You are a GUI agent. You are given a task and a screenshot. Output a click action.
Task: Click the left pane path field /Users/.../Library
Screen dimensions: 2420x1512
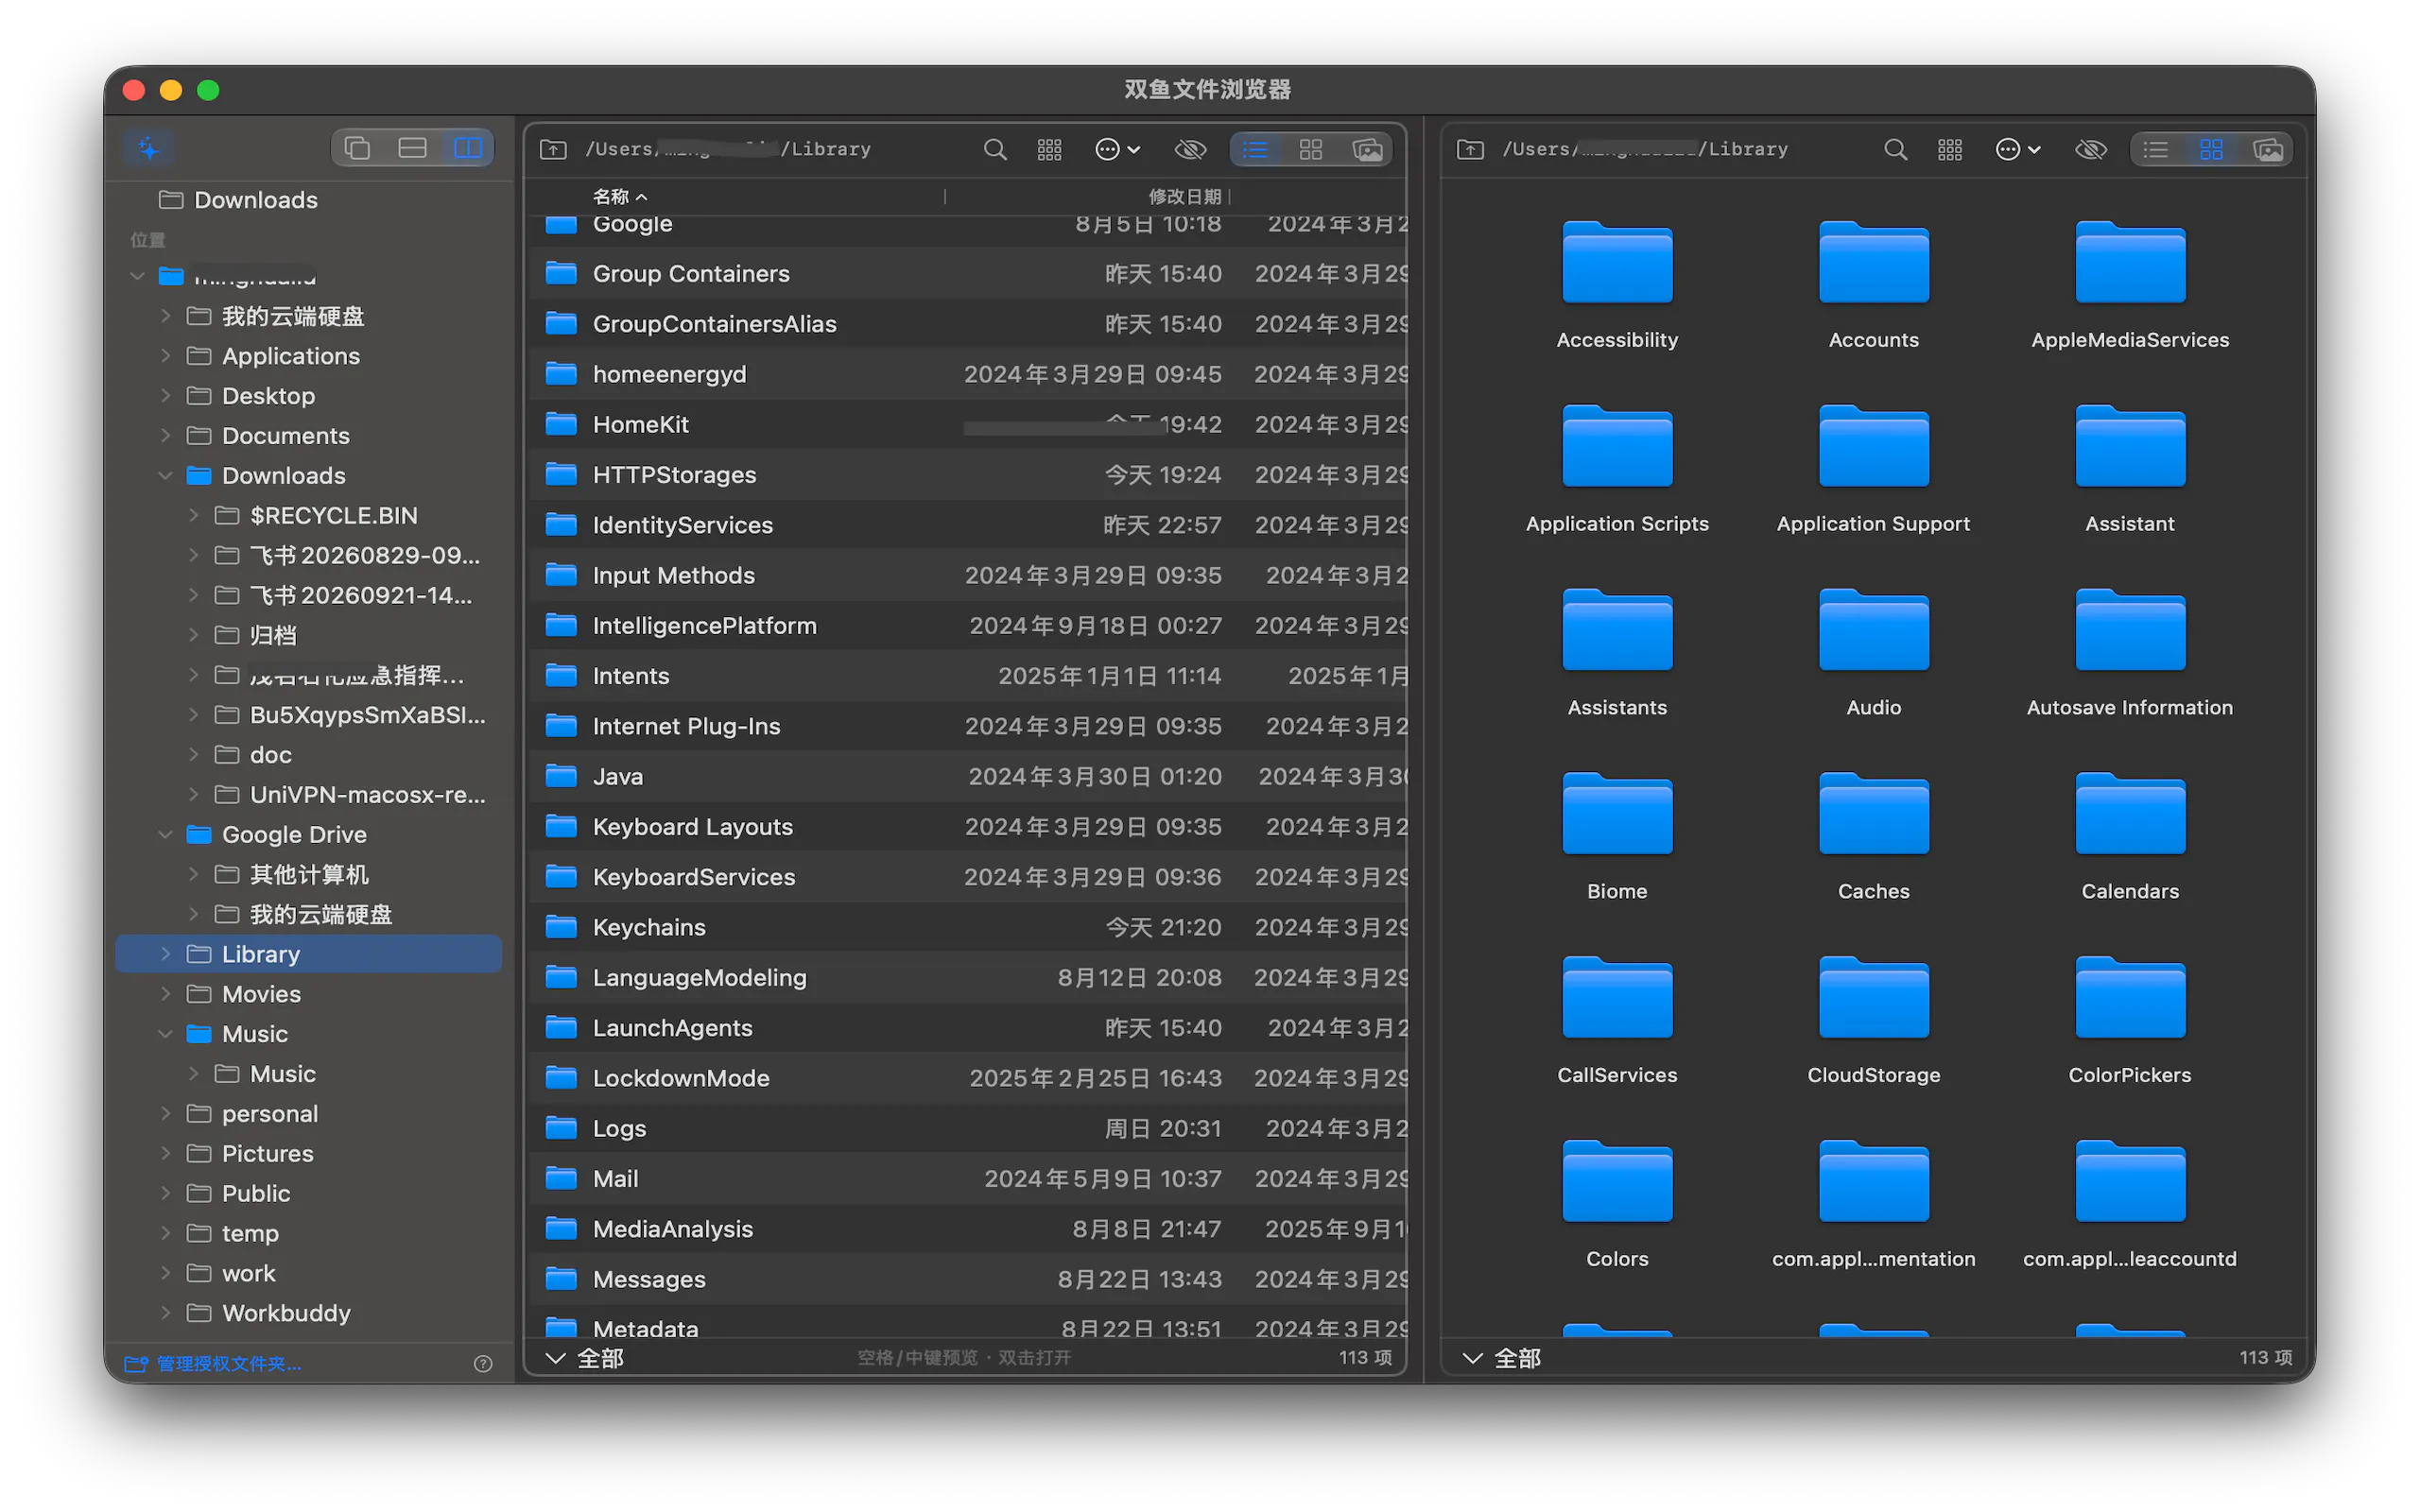(728, 149)
